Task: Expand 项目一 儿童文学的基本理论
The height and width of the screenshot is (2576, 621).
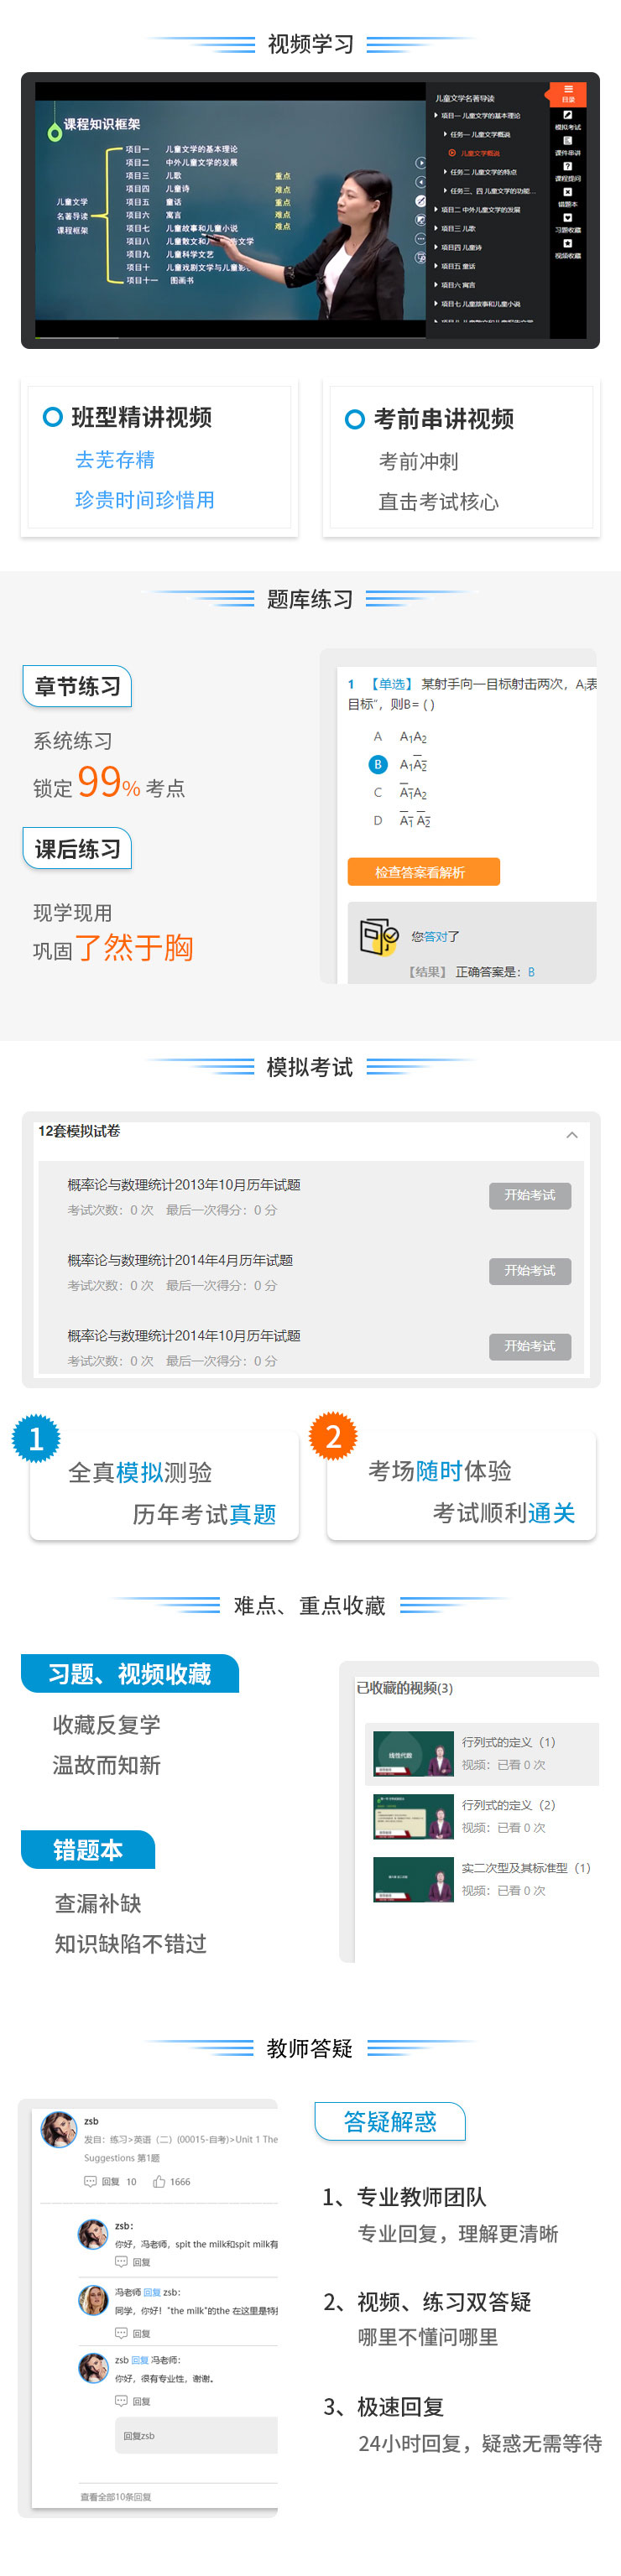Action: (478, 115)
